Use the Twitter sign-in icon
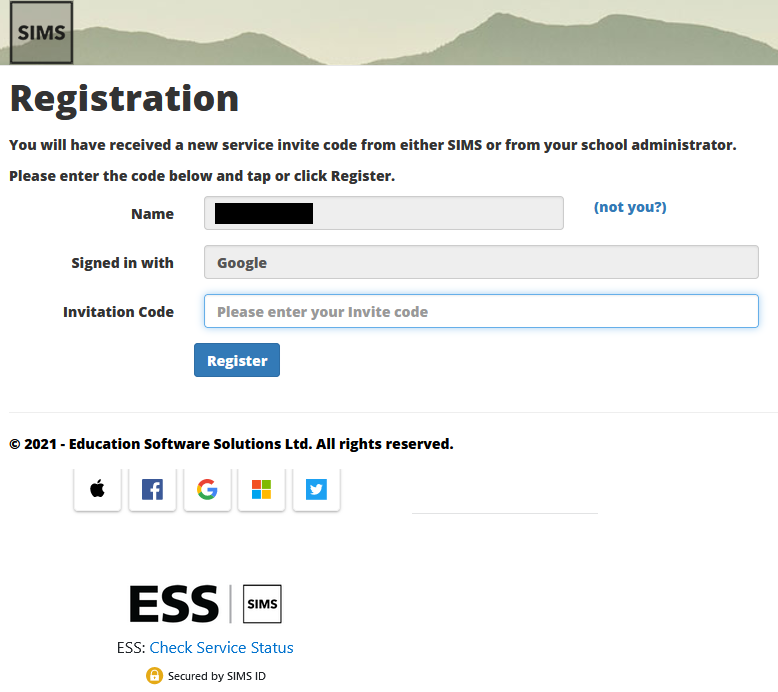Image resolution: width=778 pixels, height=692 pixels. (x=317, y=489)
